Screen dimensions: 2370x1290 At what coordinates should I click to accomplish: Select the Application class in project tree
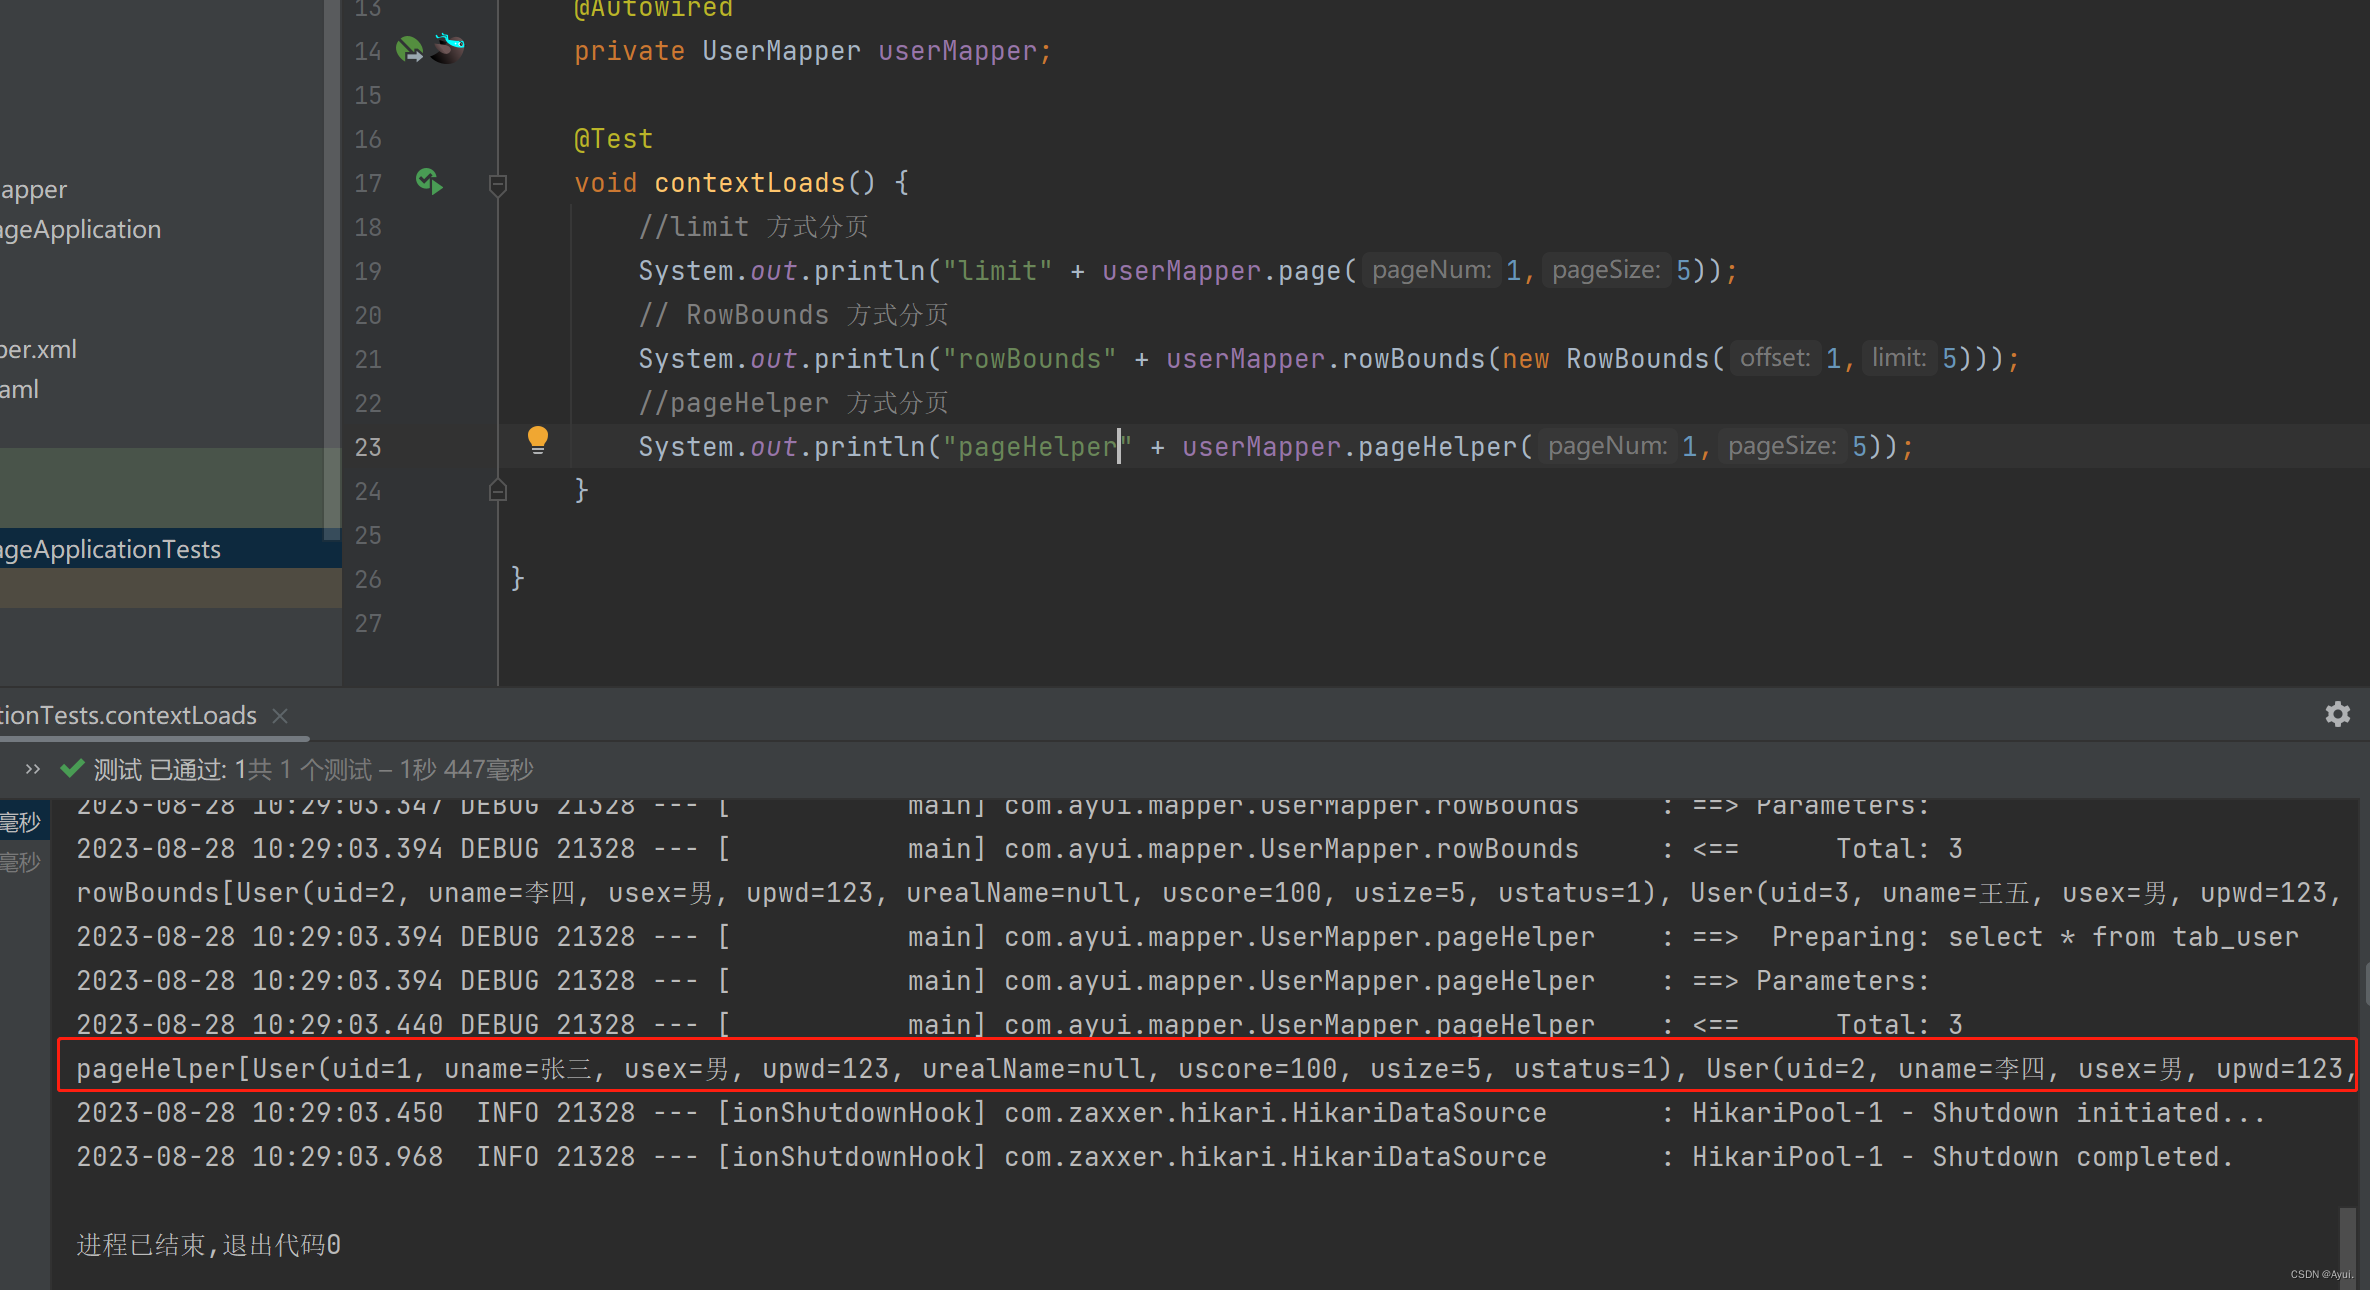80,230
